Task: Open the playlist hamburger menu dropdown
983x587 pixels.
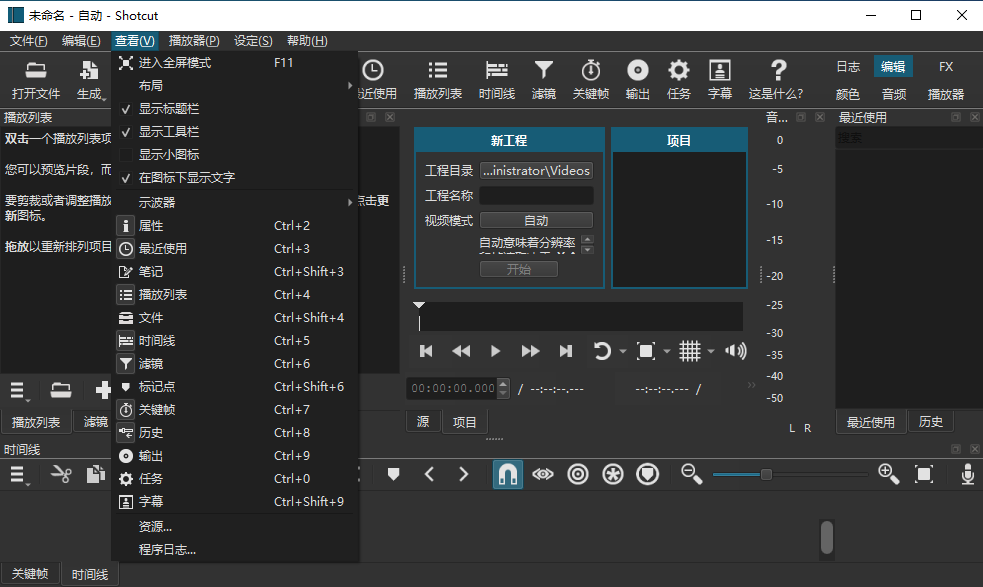Action: pyautogui.click(x=19, y=390)
